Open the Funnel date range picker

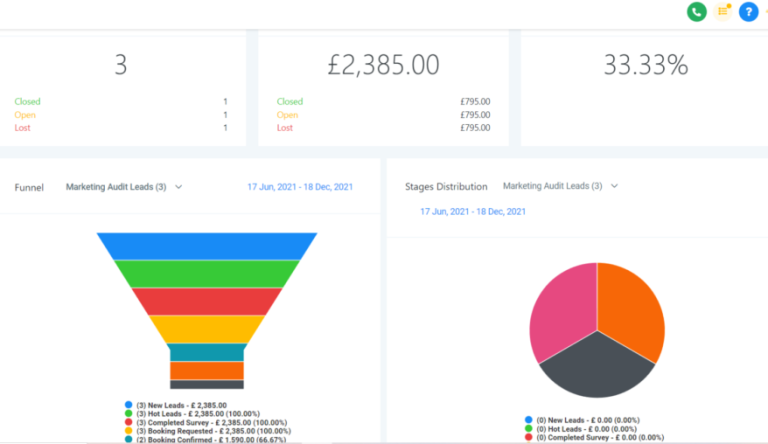click(x=298, y=187)
